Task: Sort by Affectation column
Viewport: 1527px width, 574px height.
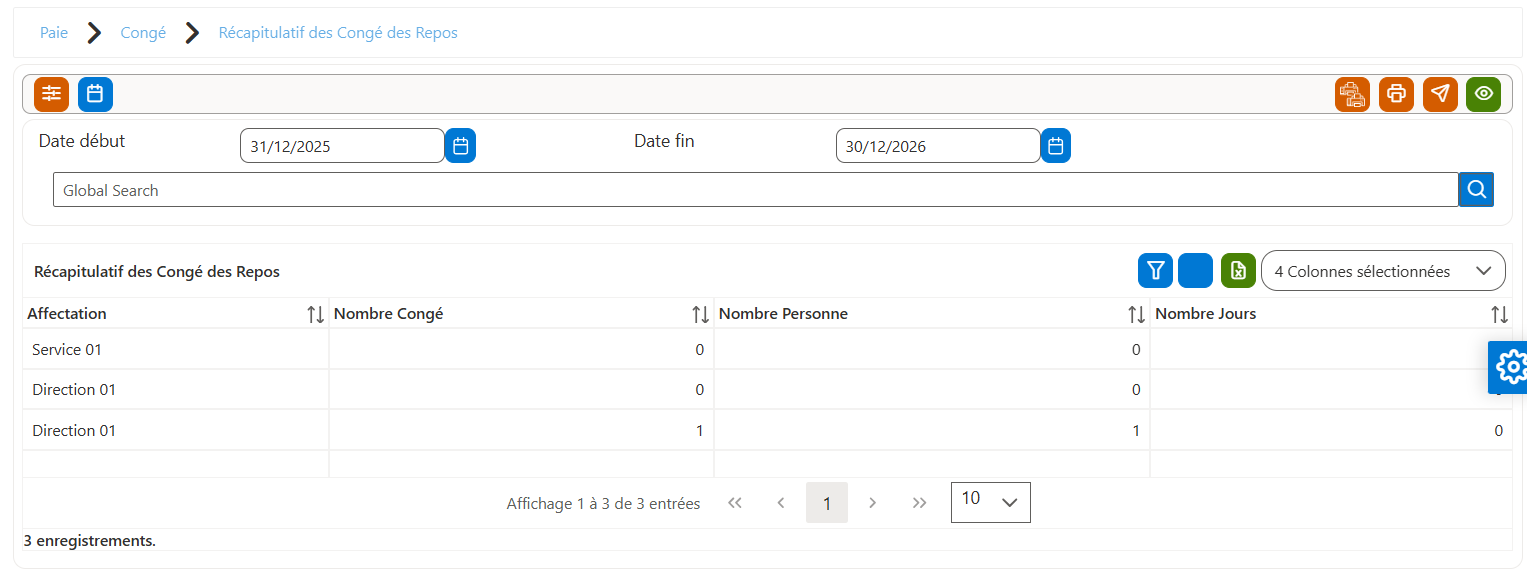Action: coord(315,314)
